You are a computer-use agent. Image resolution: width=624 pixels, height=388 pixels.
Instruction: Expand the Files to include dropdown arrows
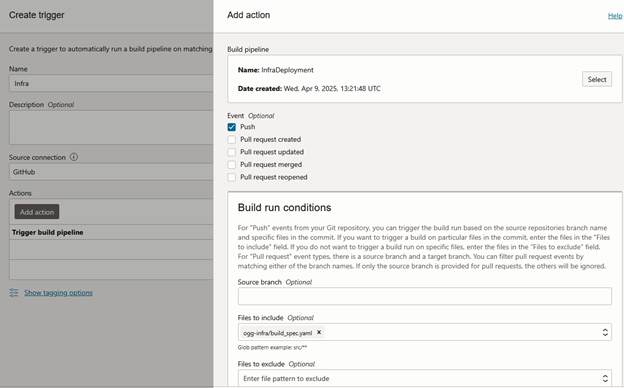[x=605, y=332]
